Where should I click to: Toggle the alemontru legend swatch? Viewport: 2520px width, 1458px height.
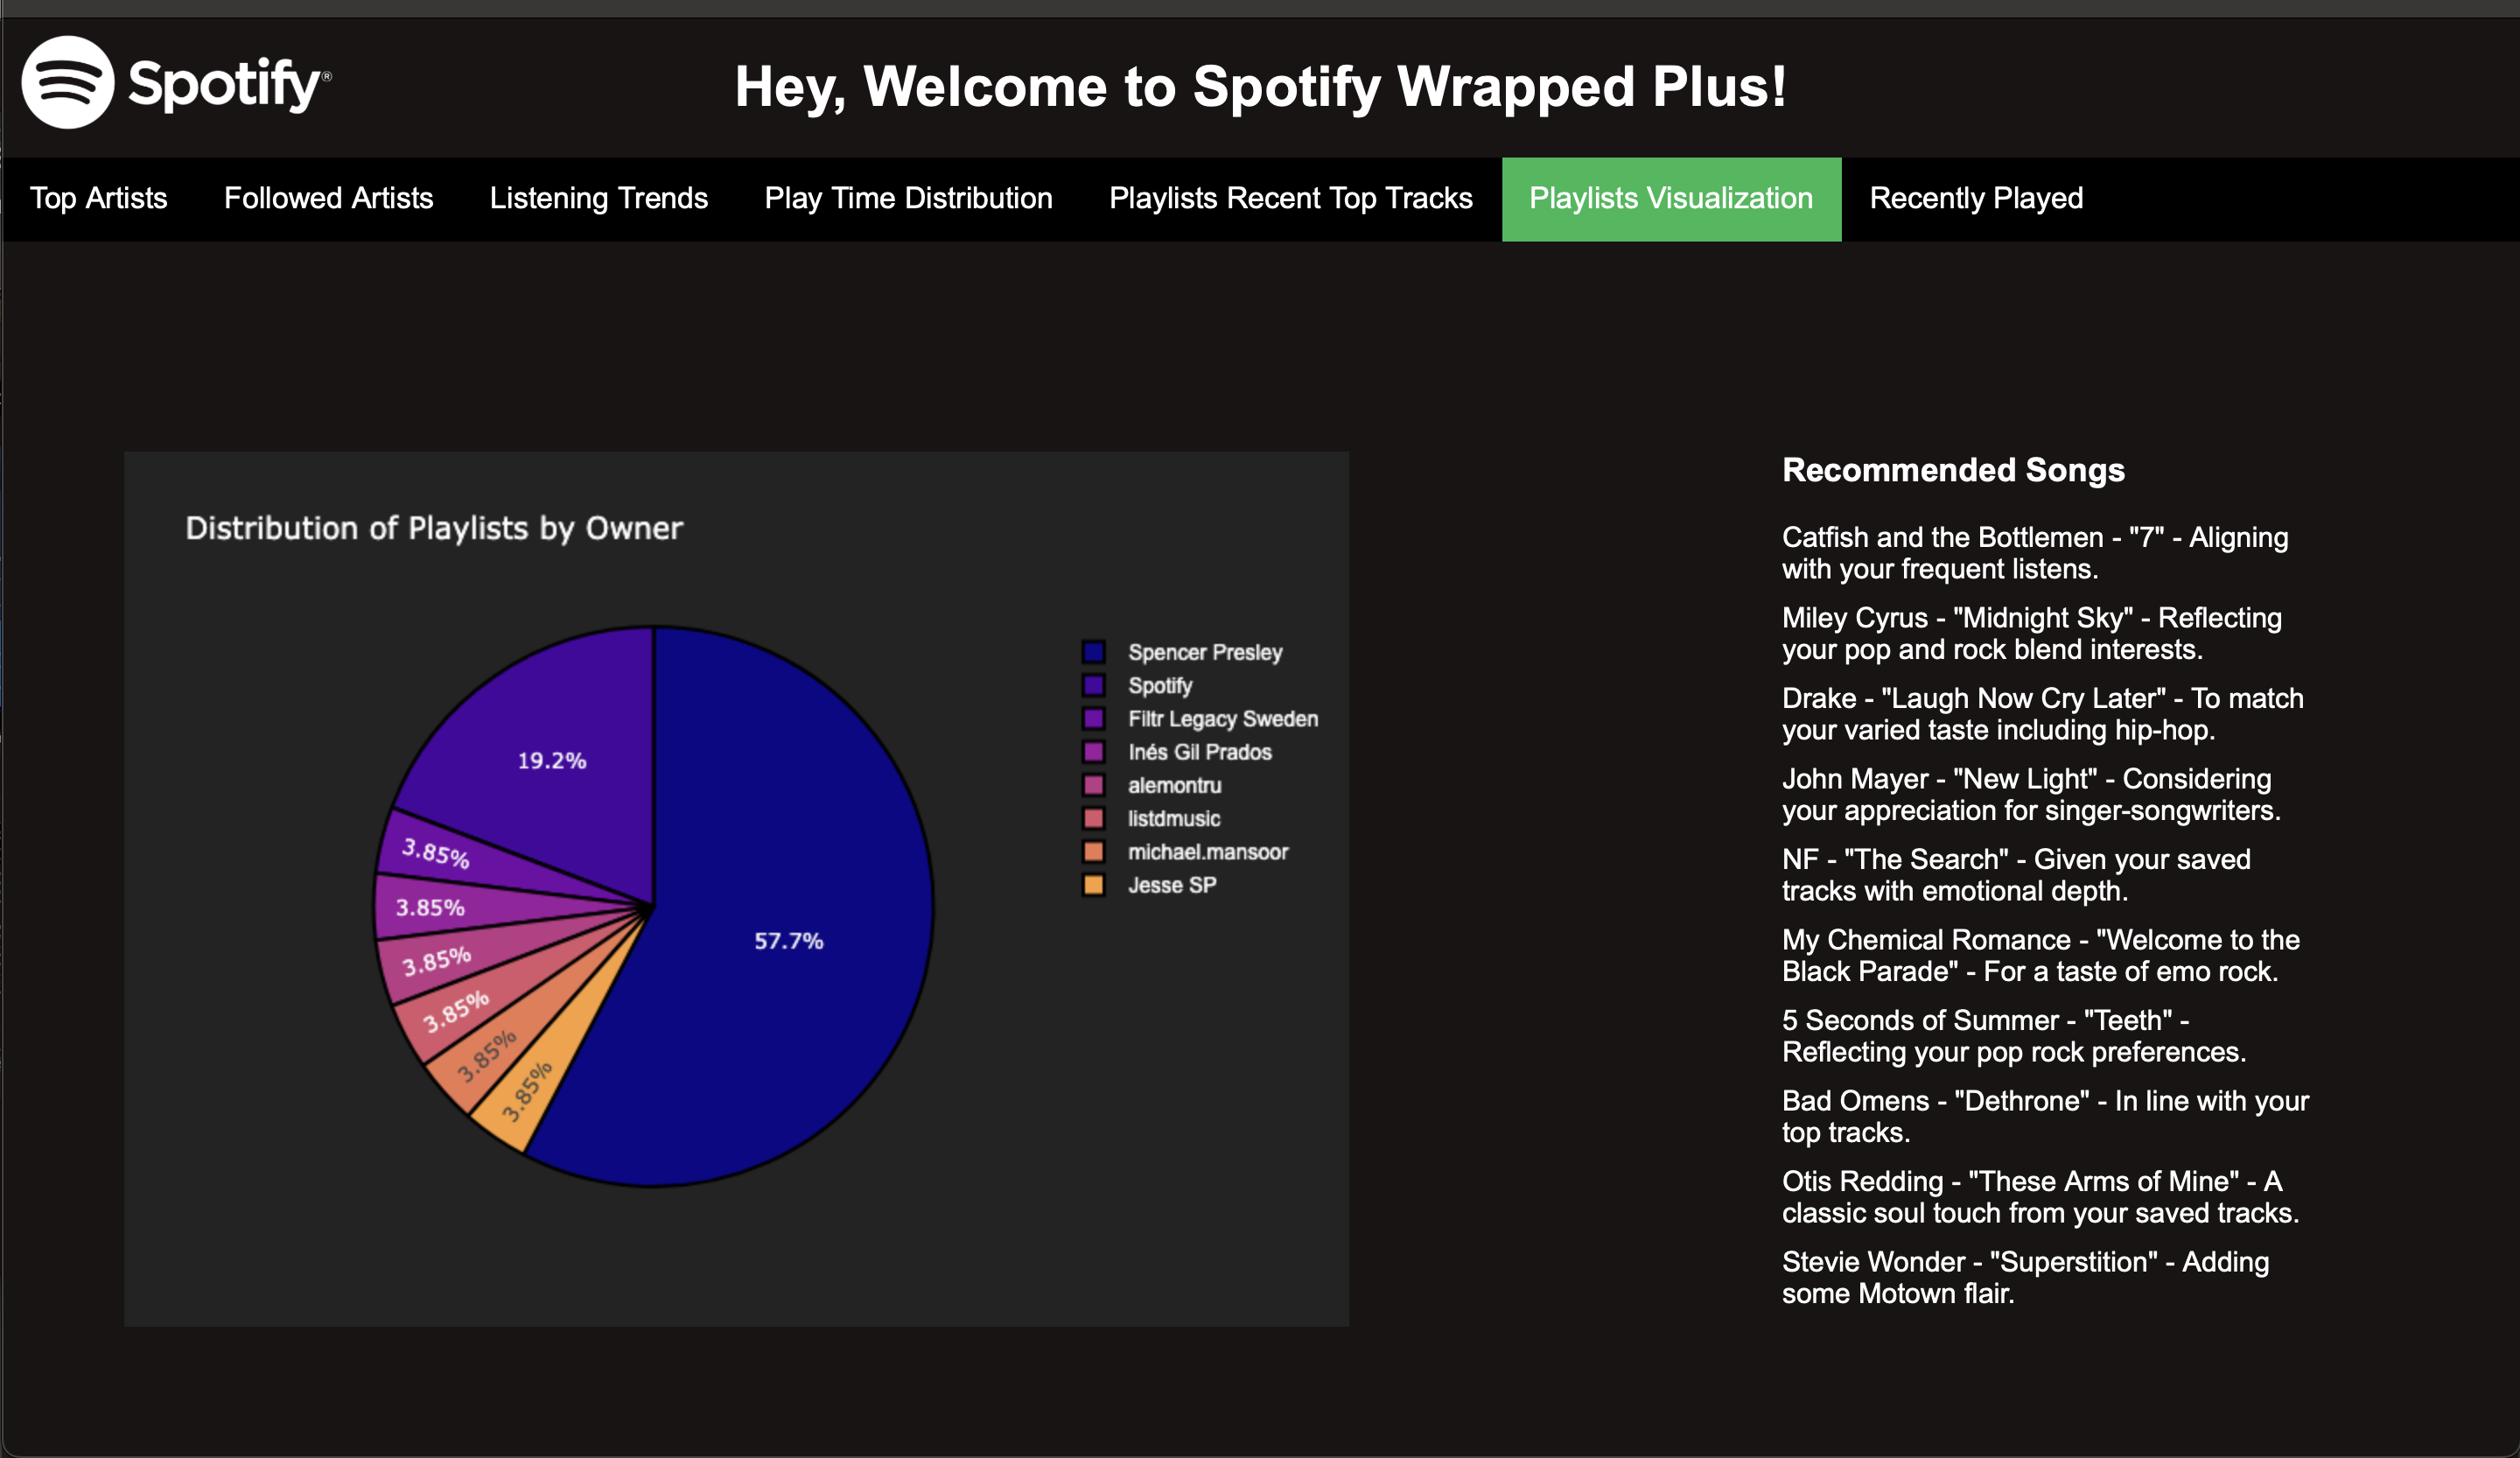(x=1093, y=785)
